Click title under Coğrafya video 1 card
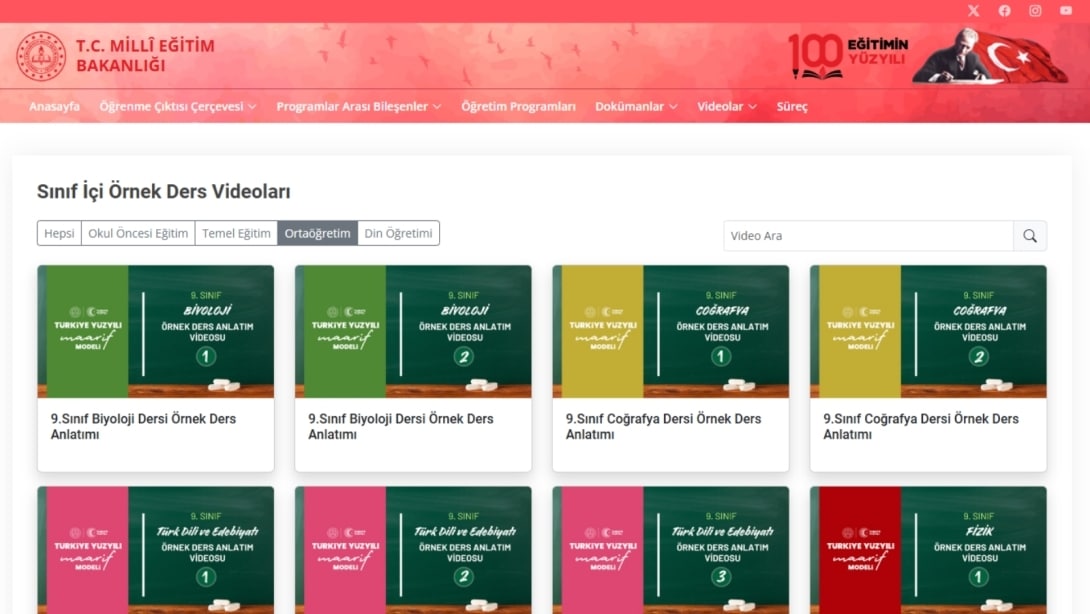 663,426
